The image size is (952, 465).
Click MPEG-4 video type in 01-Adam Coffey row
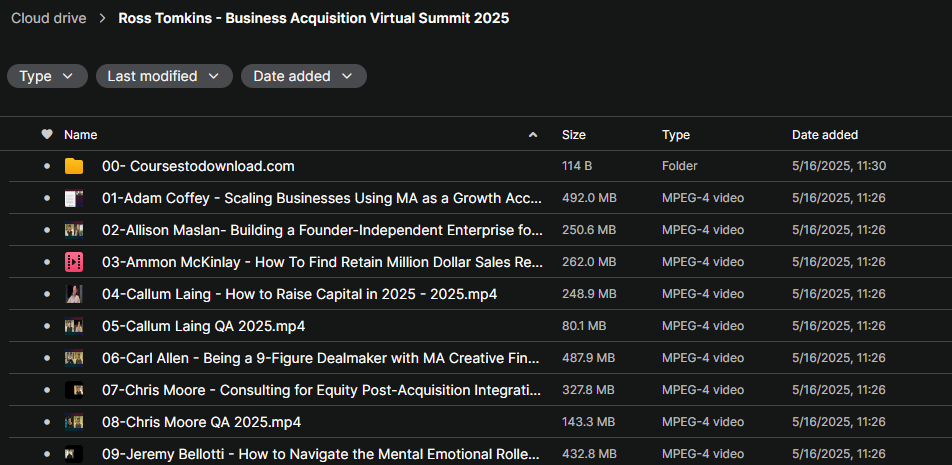702,199
